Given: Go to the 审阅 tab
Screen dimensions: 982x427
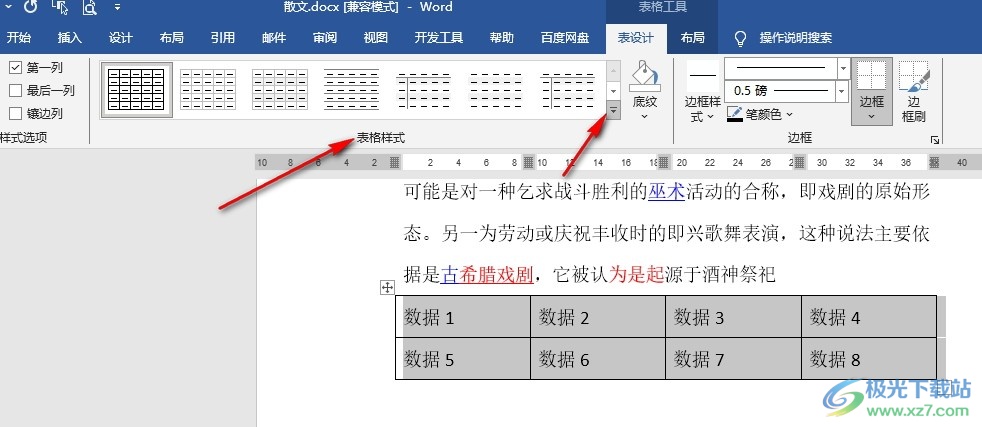Looking at the screenshot, I should pyautogui.click(x=324, y=38).
